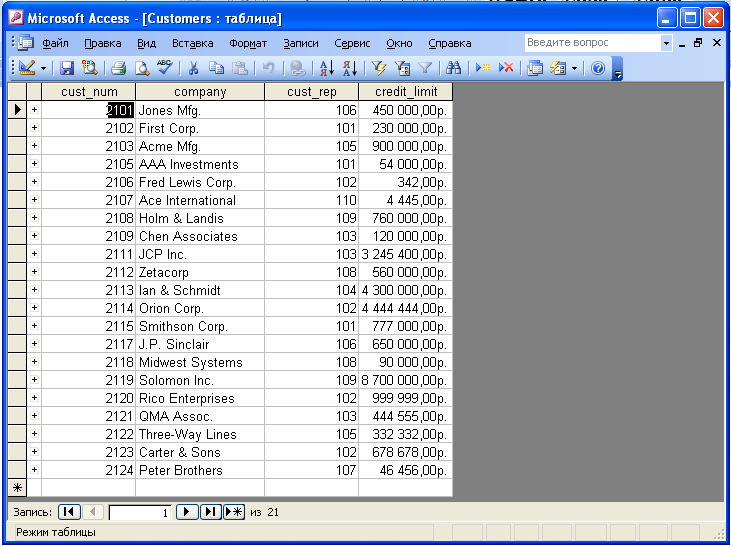Click the Print icon
This screenshot has height=546, width=731.
pos(118,68)
